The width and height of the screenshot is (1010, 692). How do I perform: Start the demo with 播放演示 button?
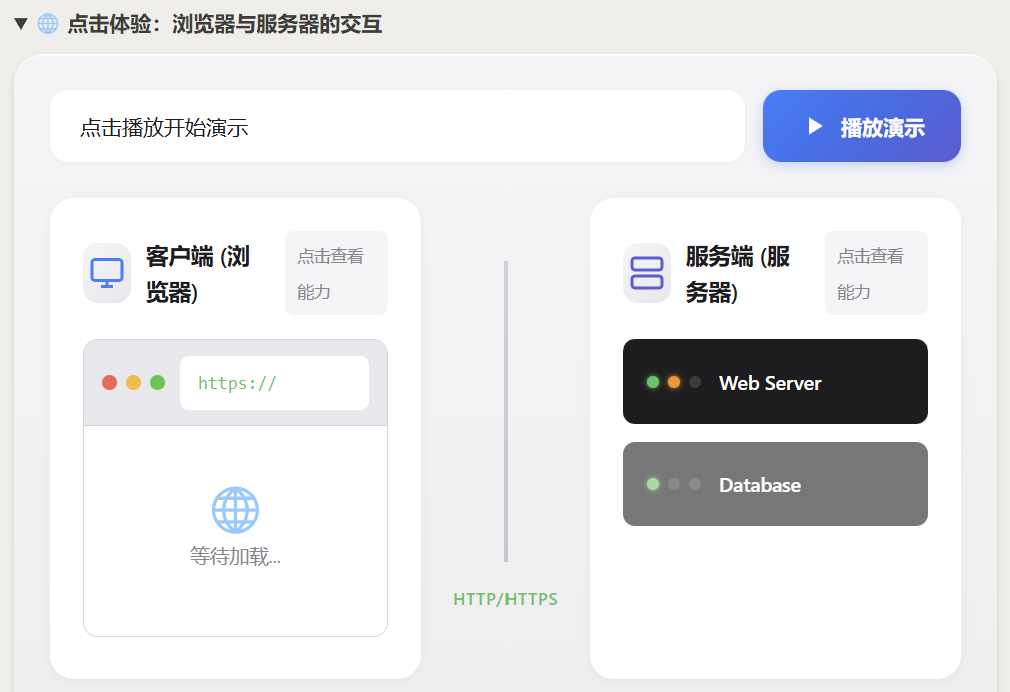pyautogui.click(x=861, y=126)
